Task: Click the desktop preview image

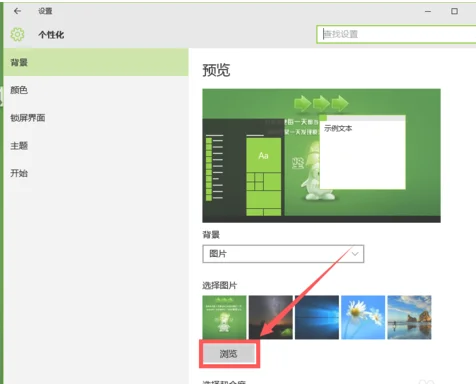Action: pos(321,156)
